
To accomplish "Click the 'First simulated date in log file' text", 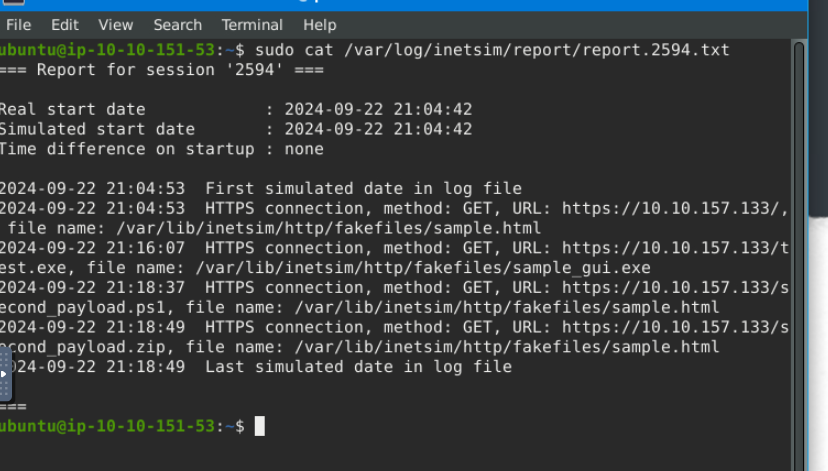I will click(363, 189).
